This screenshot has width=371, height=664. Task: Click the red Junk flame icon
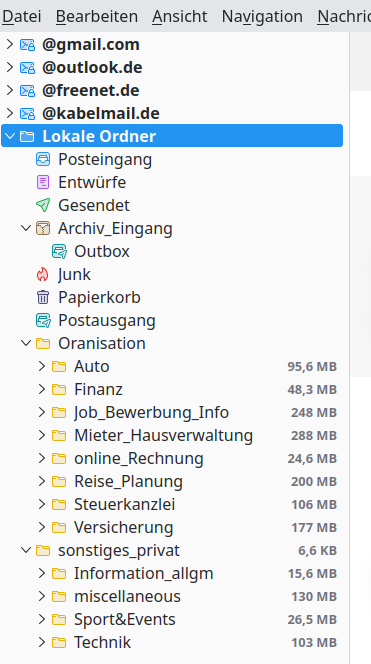pyautogui.click(x=43, y=274)
